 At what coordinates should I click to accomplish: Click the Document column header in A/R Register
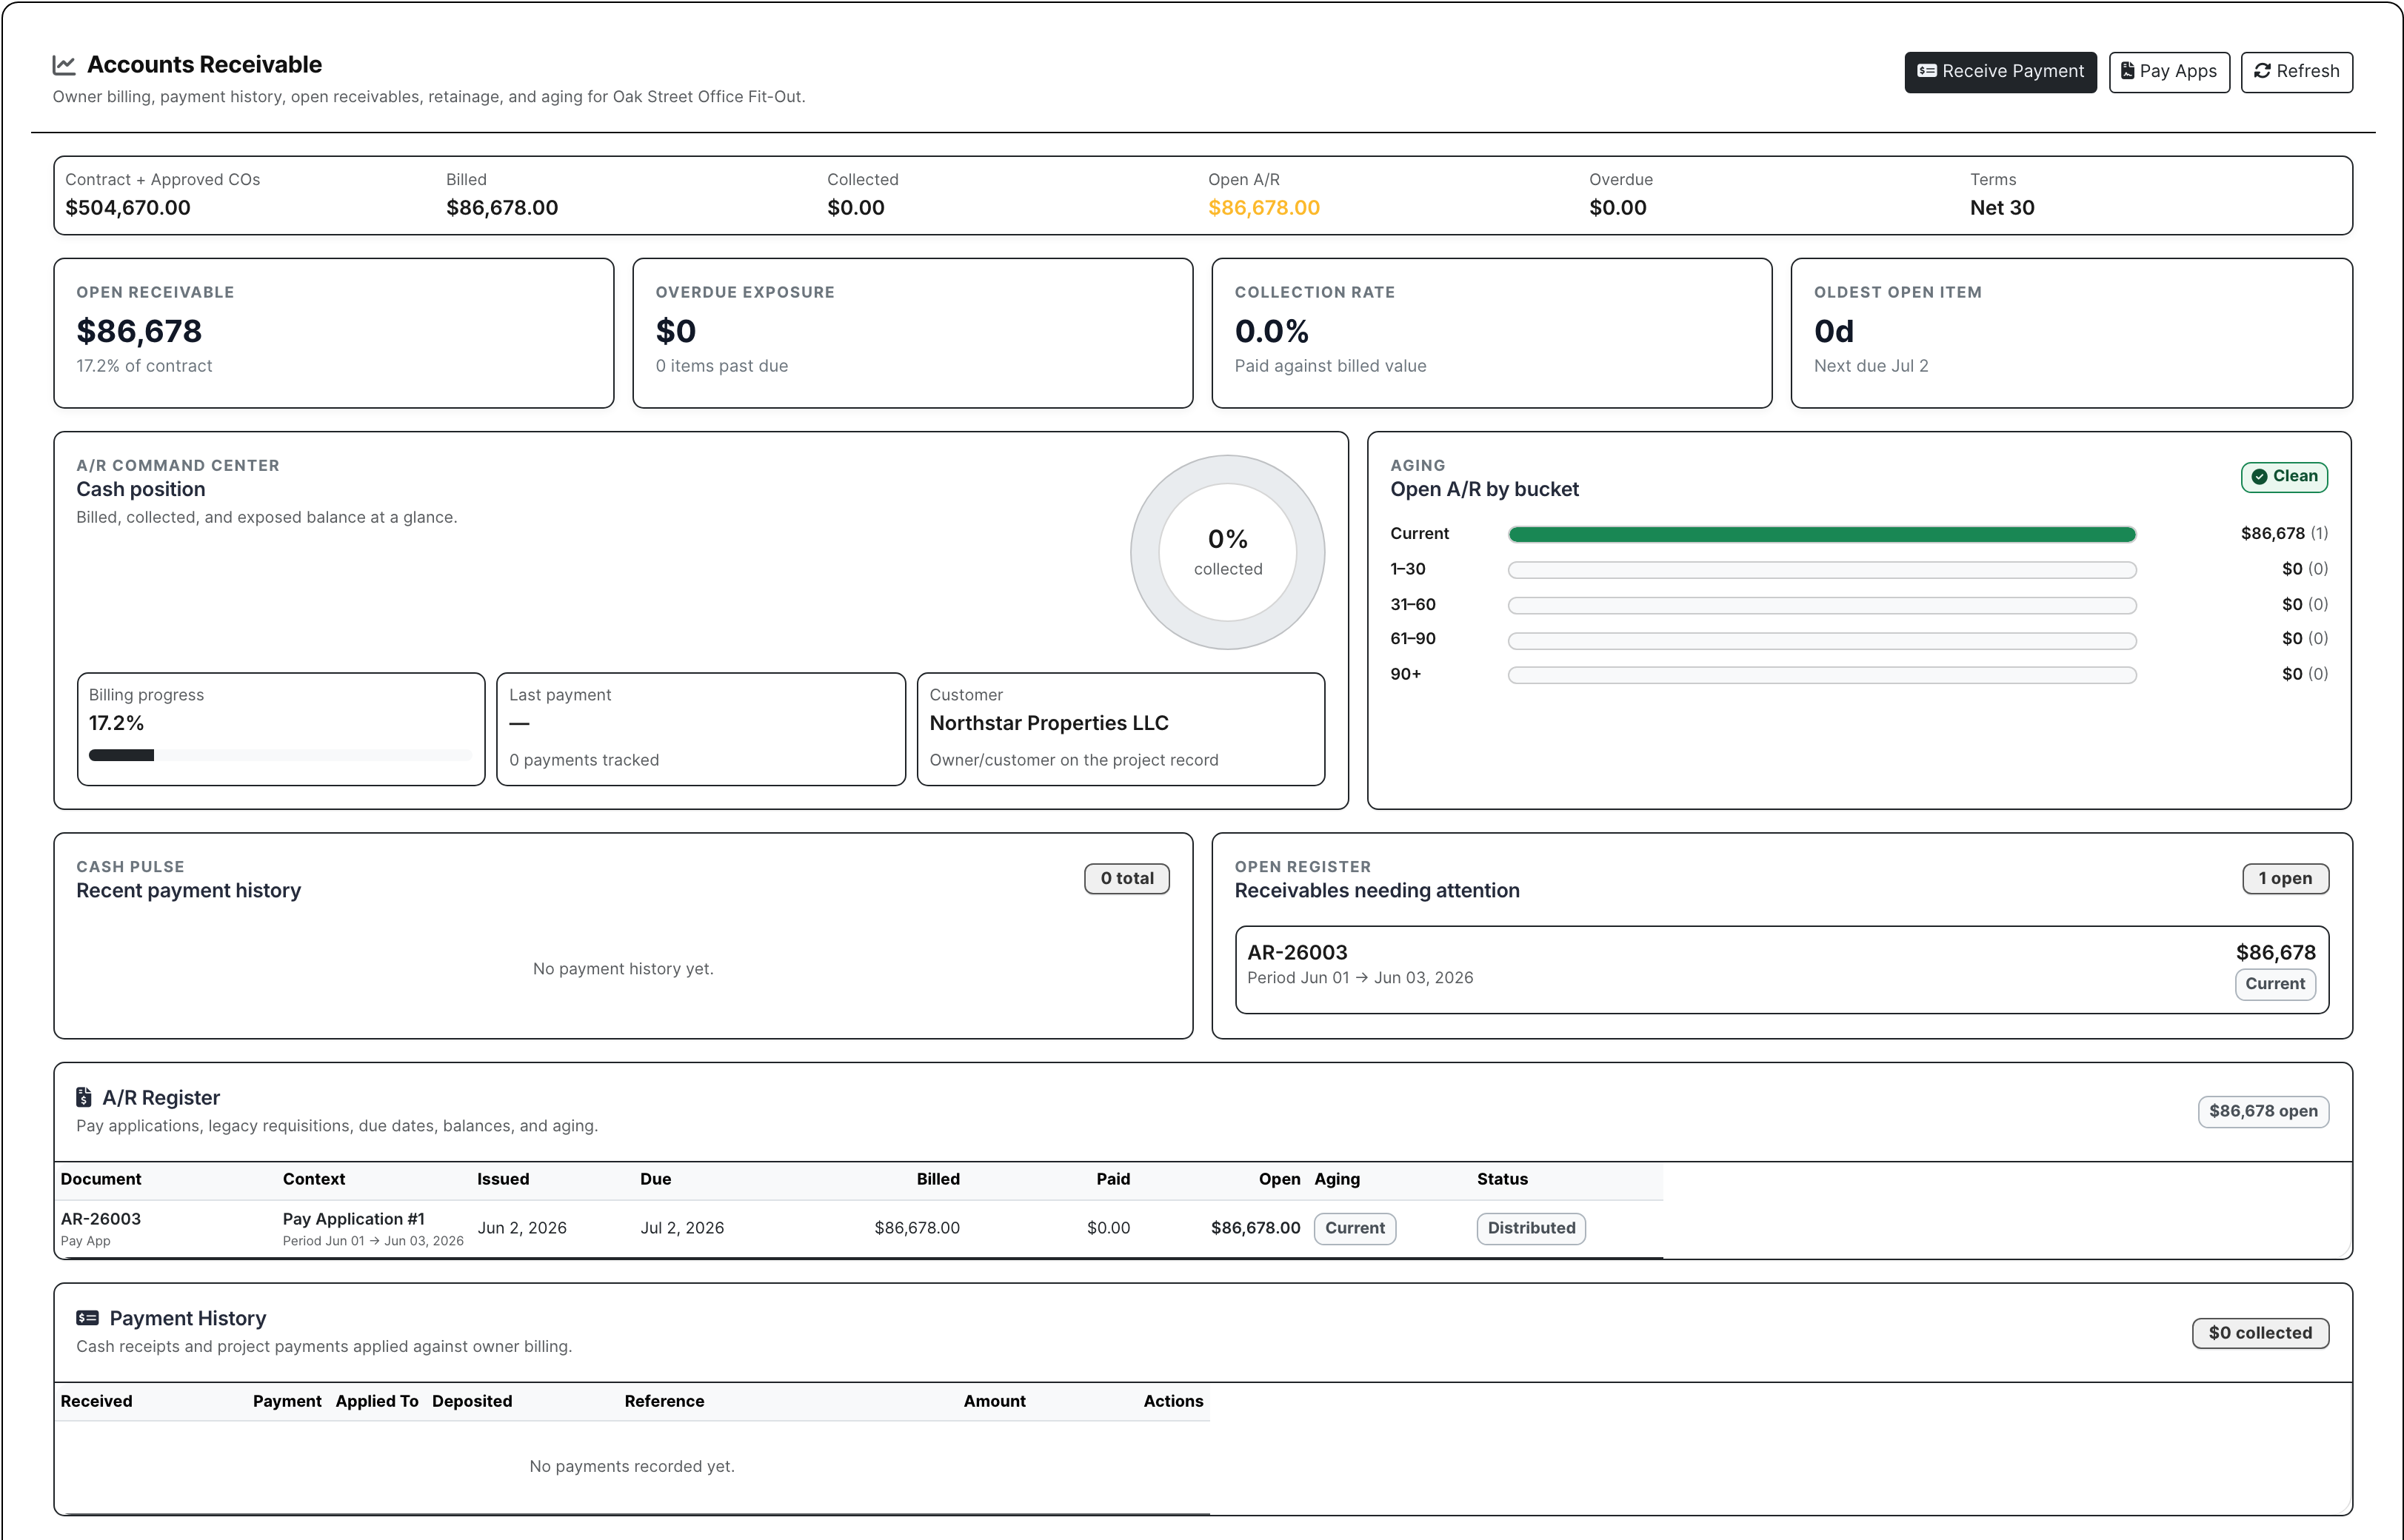[101, 1179]
